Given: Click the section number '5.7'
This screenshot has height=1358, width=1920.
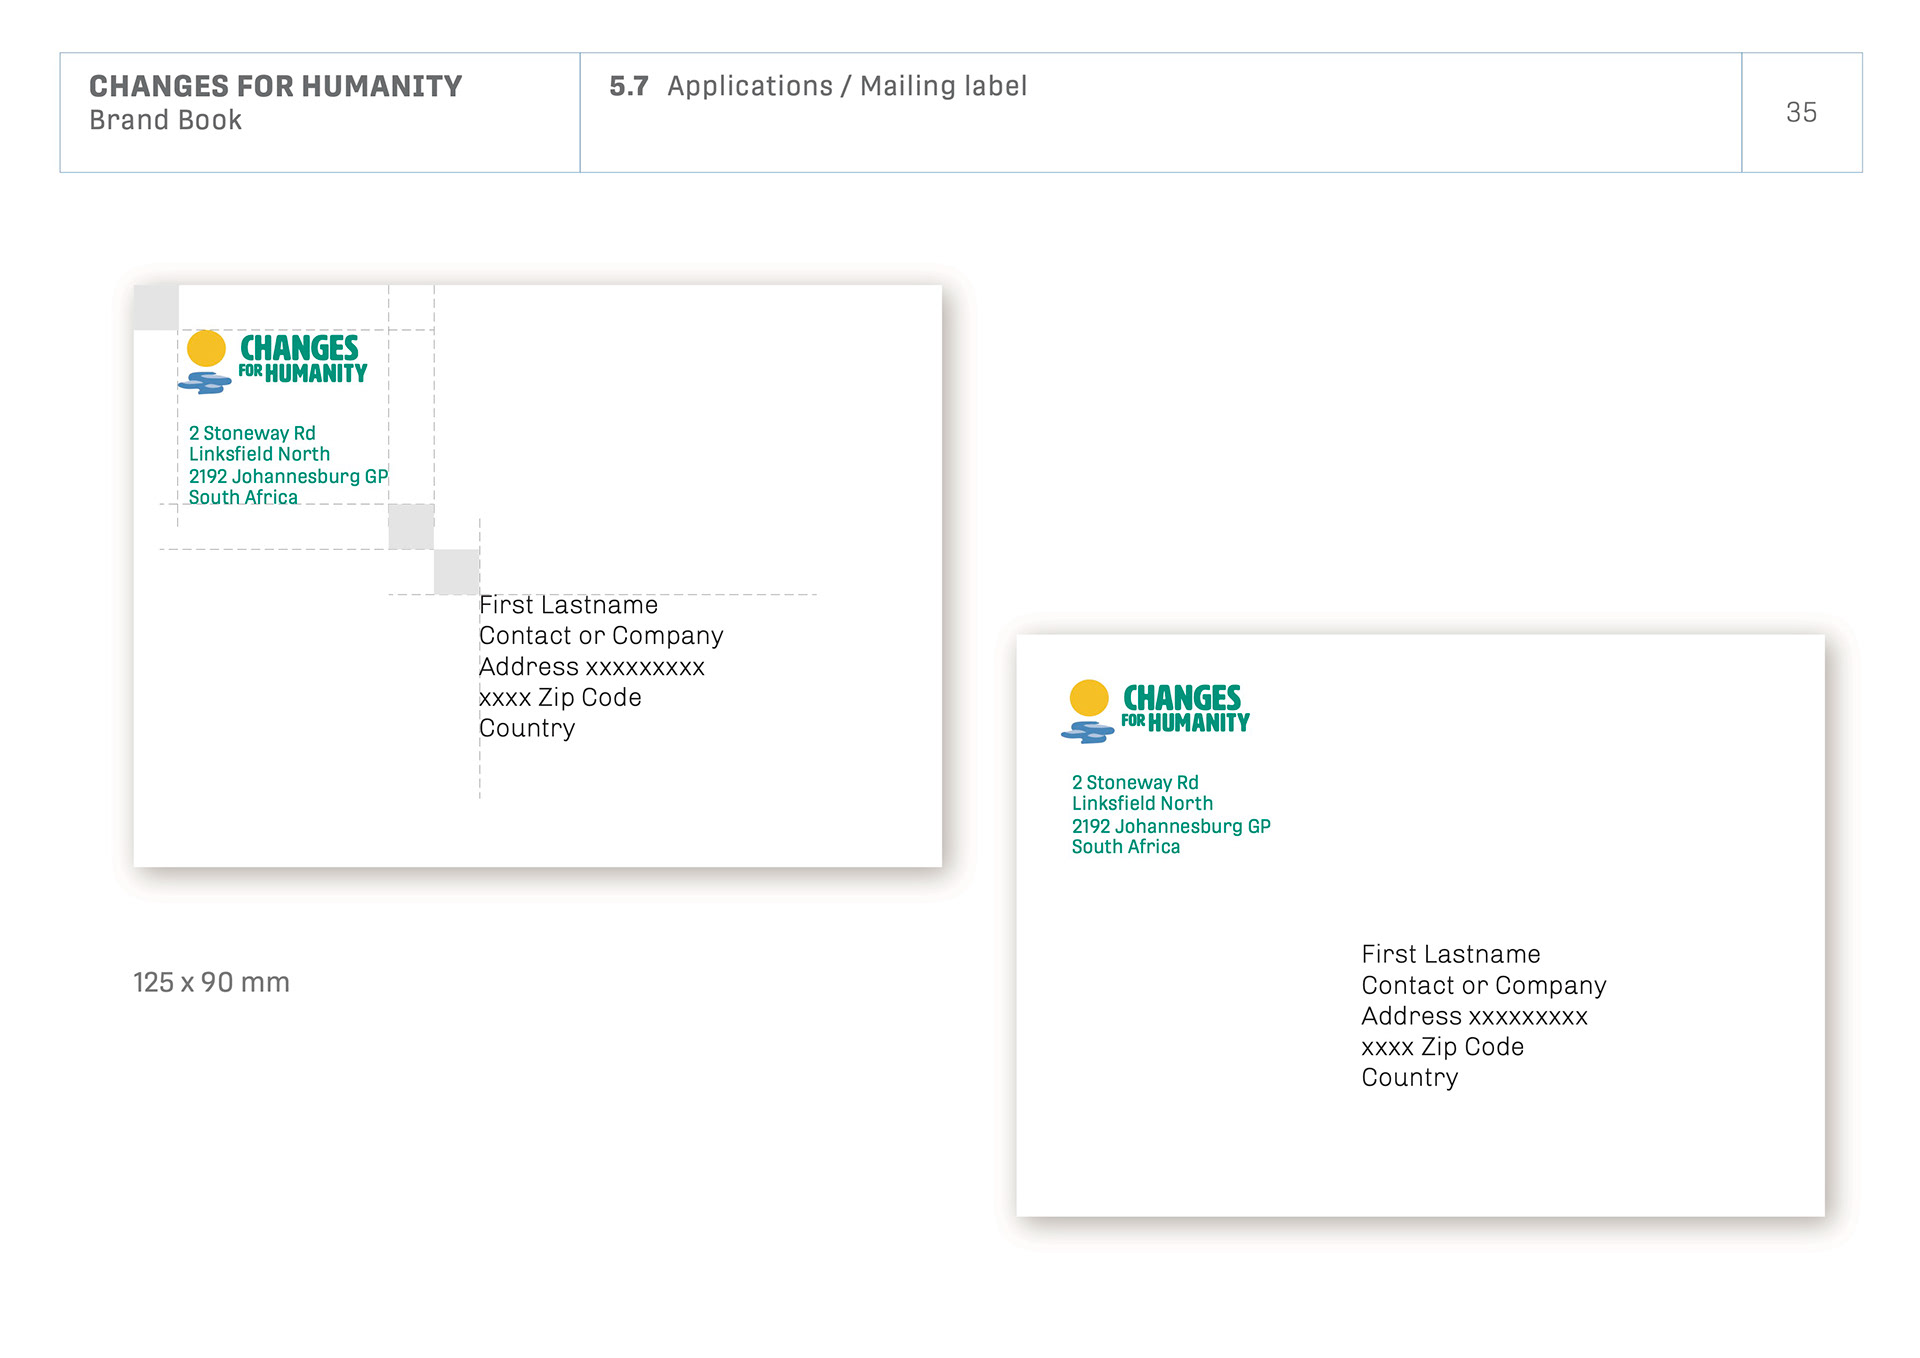Looking at the screenshot, I should (x=629, y=86).
